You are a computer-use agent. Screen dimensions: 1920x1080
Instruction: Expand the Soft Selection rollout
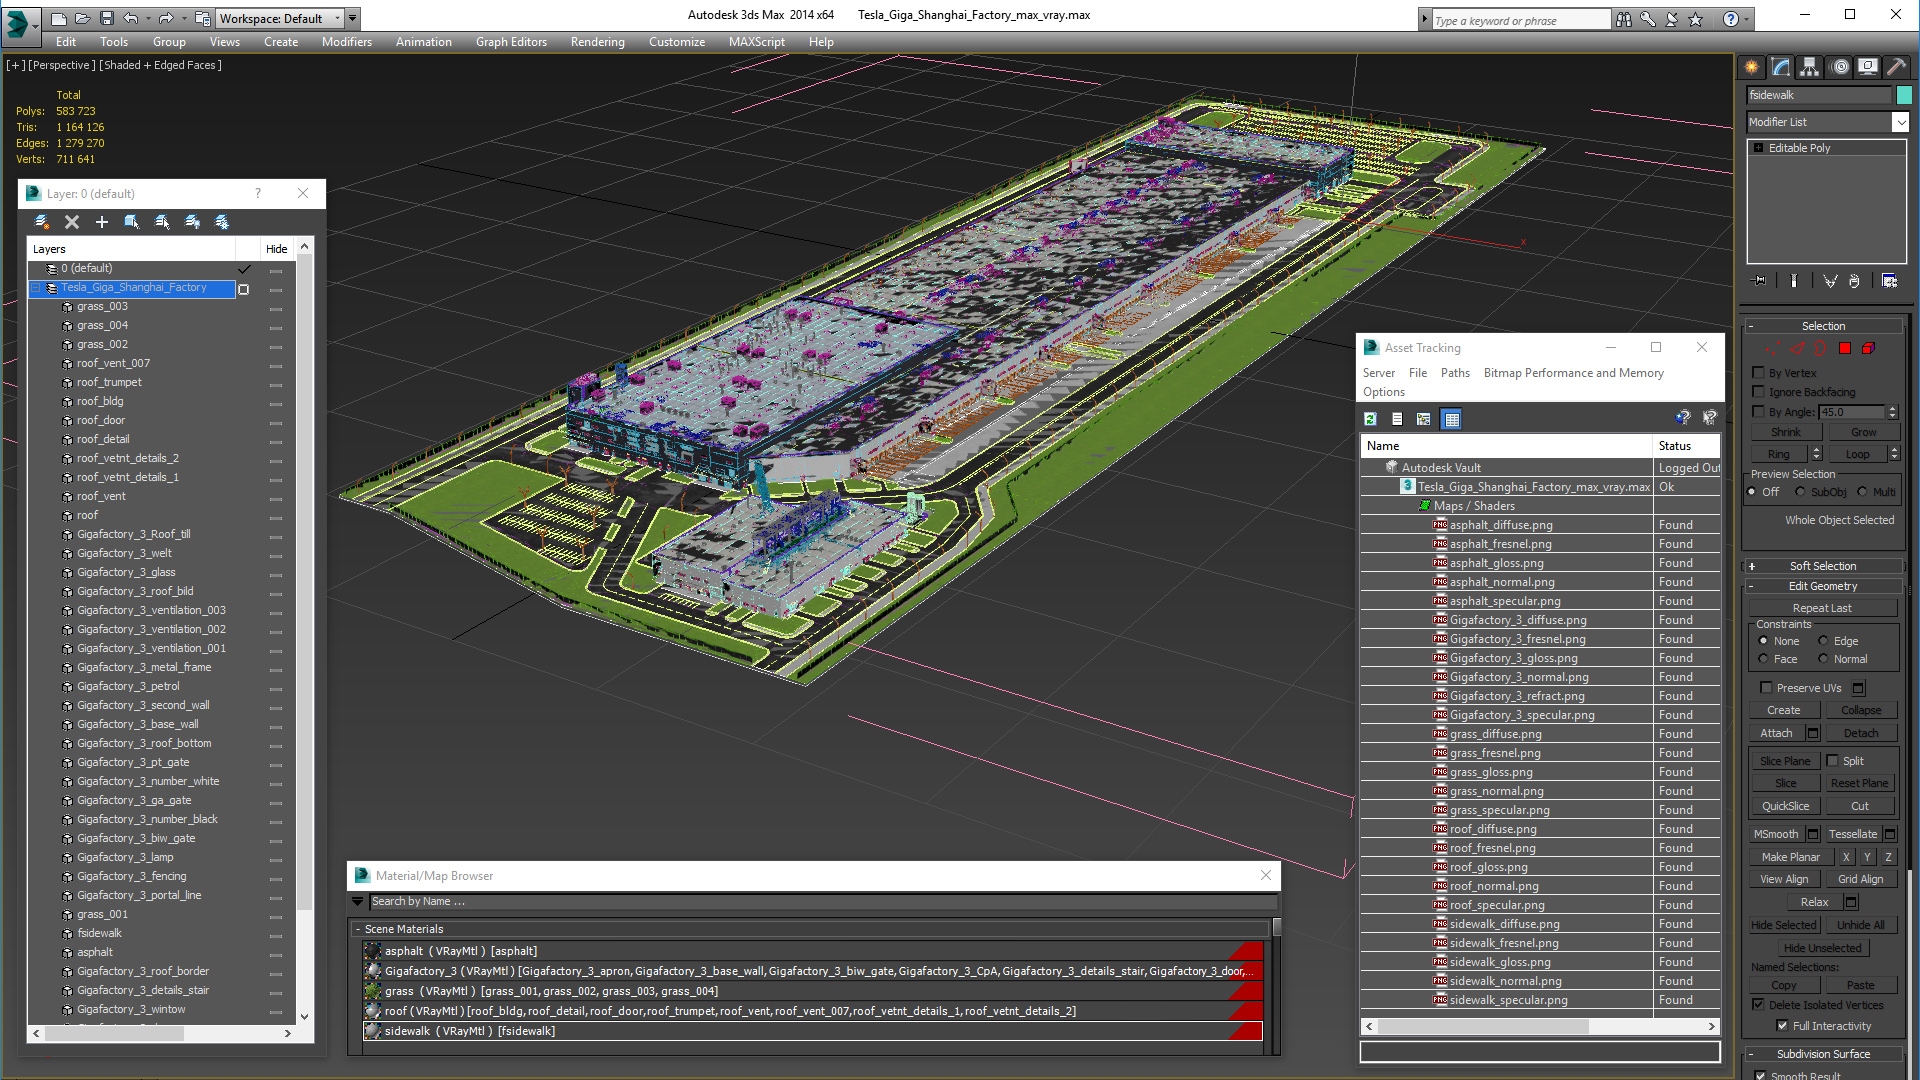pyautogui.click(x=1824, y=566)
